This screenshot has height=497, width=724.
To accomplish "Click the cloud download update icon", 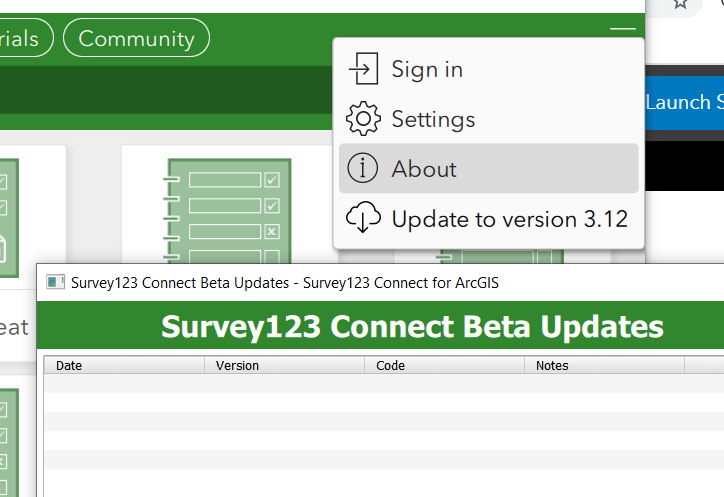I will [363, 219].
